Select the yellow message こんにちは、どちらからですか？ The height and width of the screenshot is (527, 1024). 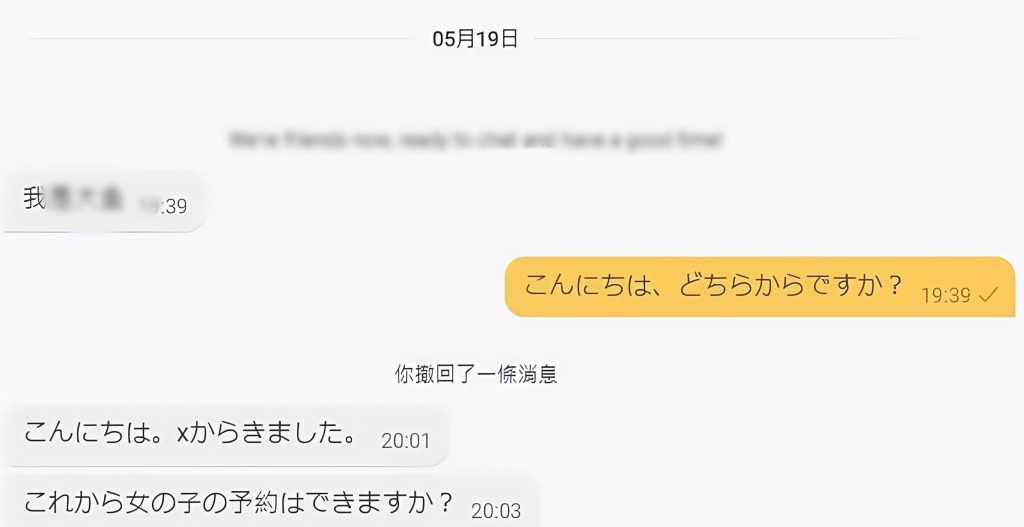pos(760,287)
